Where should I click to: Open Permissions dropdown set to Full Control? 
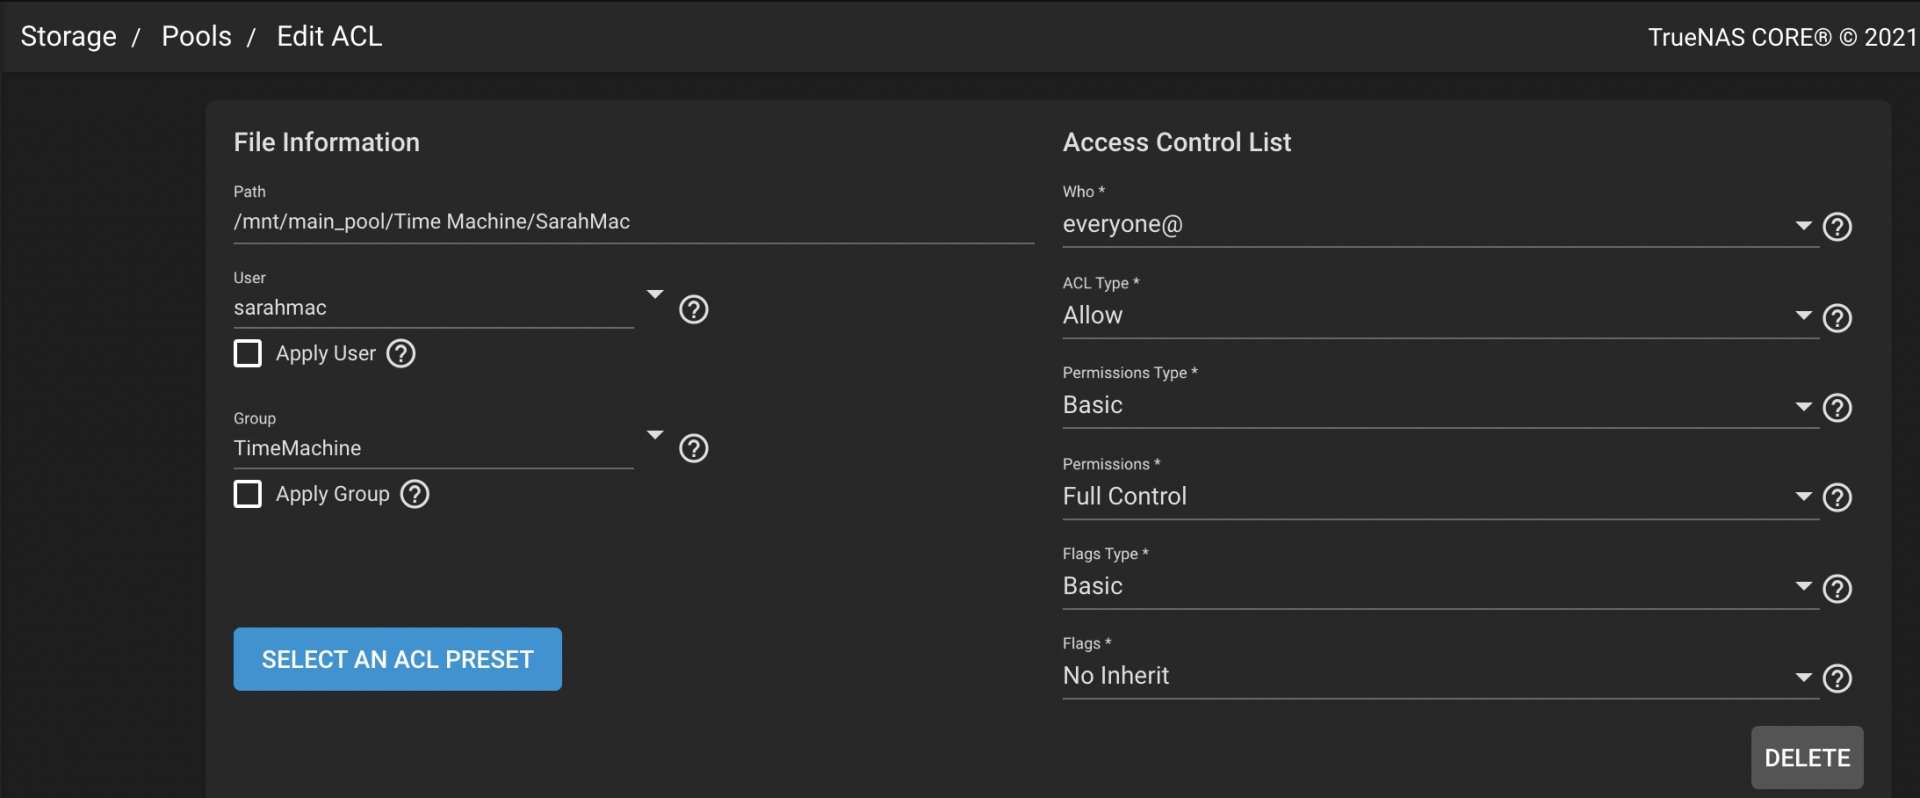point(1438,497)
